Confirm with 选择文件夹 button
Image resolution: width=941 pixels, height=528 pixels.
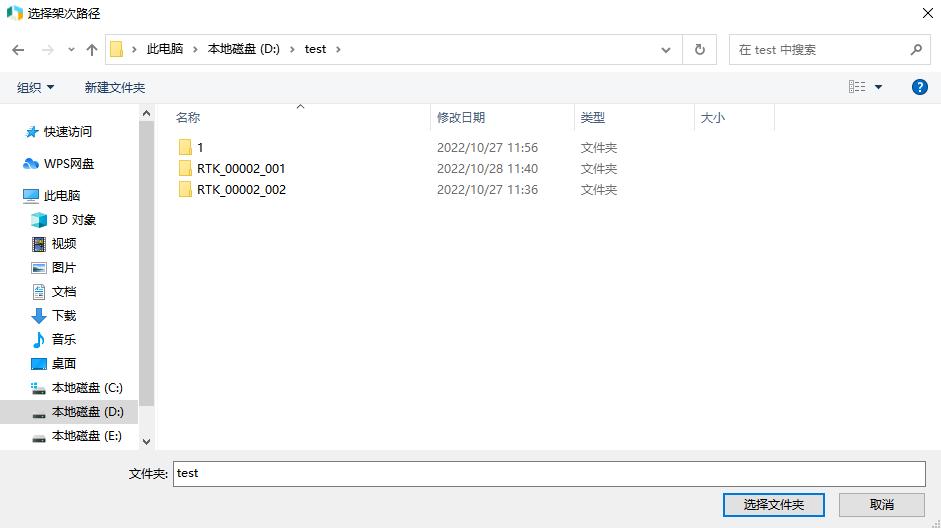774,505
